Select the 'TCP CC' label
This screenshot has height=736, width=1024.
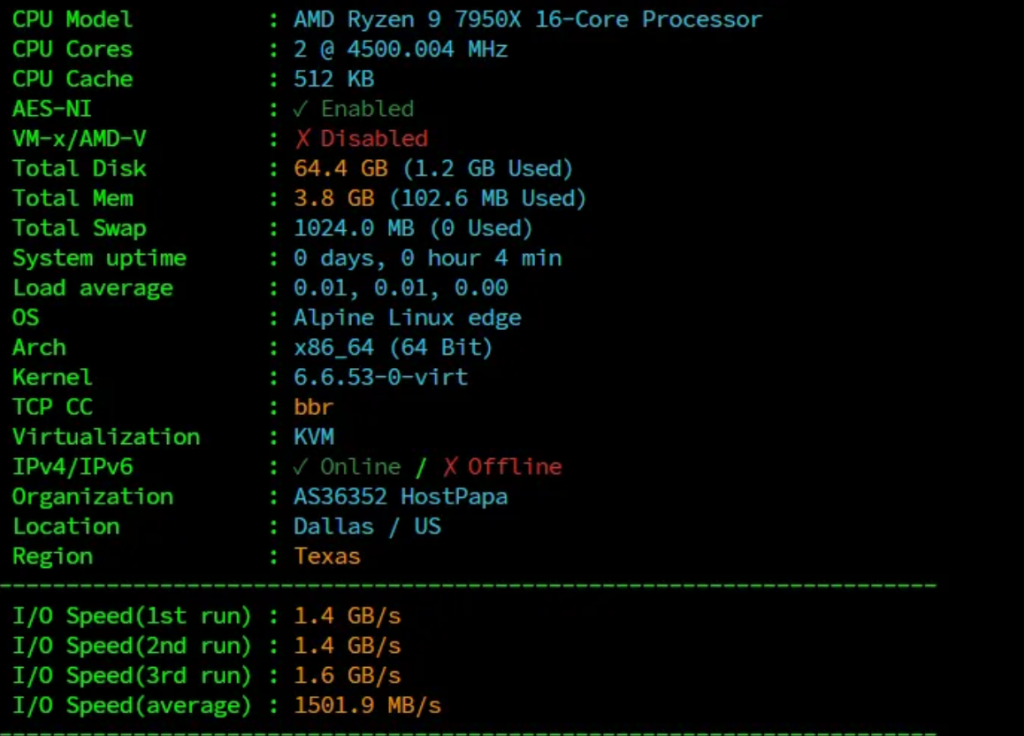coord(52,408)
